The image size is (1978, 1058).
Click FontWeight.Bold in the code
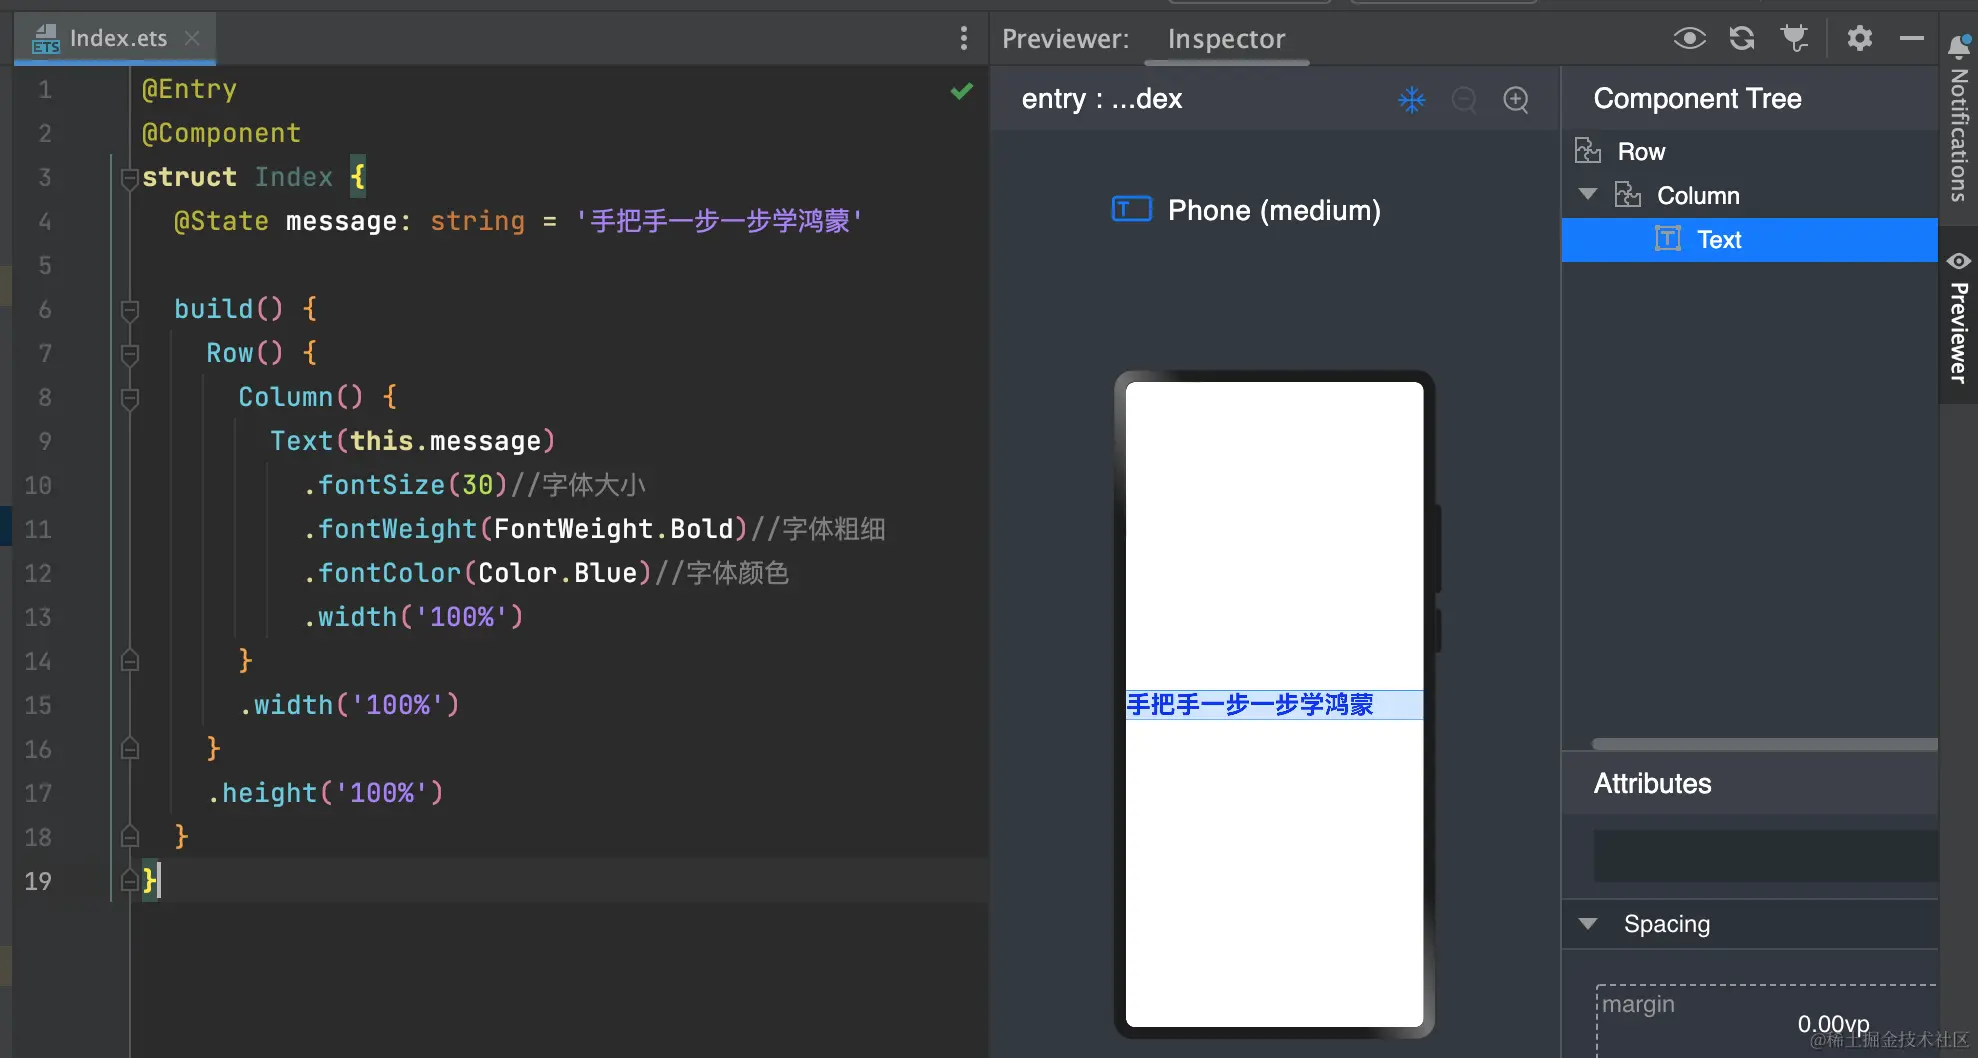tap(613, 529)
